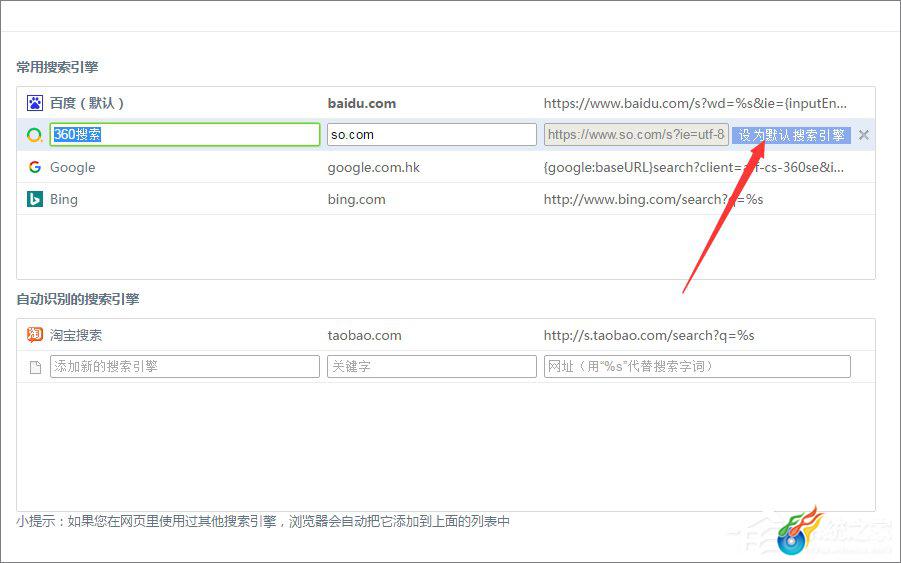Image resolution: width=901 pixels, height=563 pixels.
Task: Click the 360搜索 green circle icon
Action: 34,135
